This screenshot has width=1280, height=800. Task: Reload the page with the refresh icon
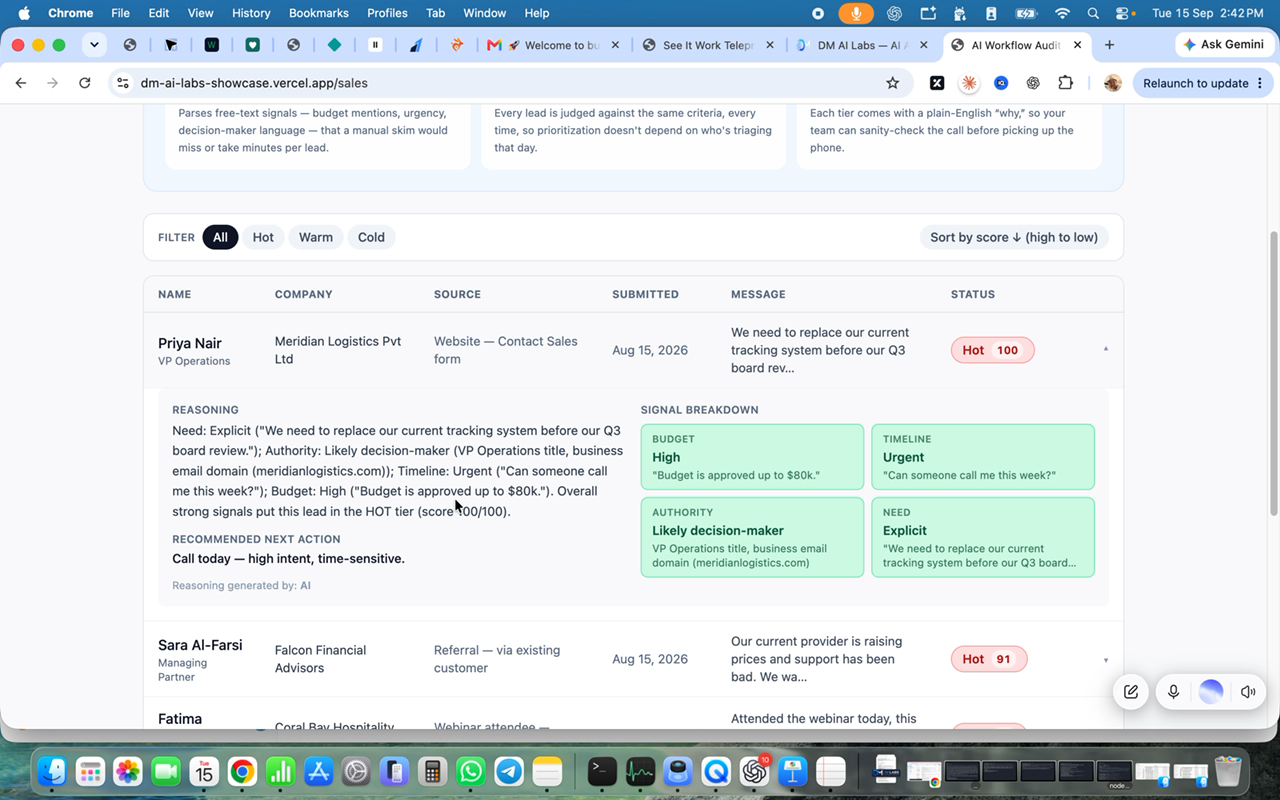85,83
